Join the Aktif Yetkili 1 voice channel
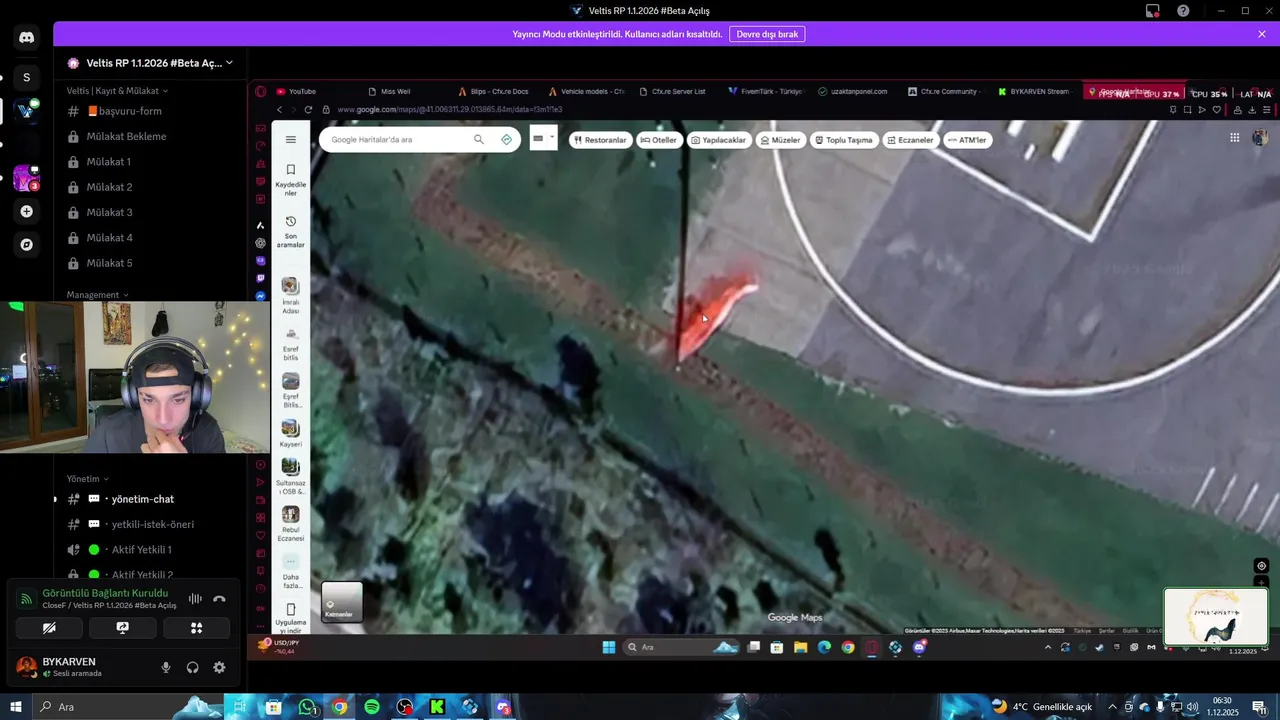This screenshot has width=1280, height=720. 141,550
